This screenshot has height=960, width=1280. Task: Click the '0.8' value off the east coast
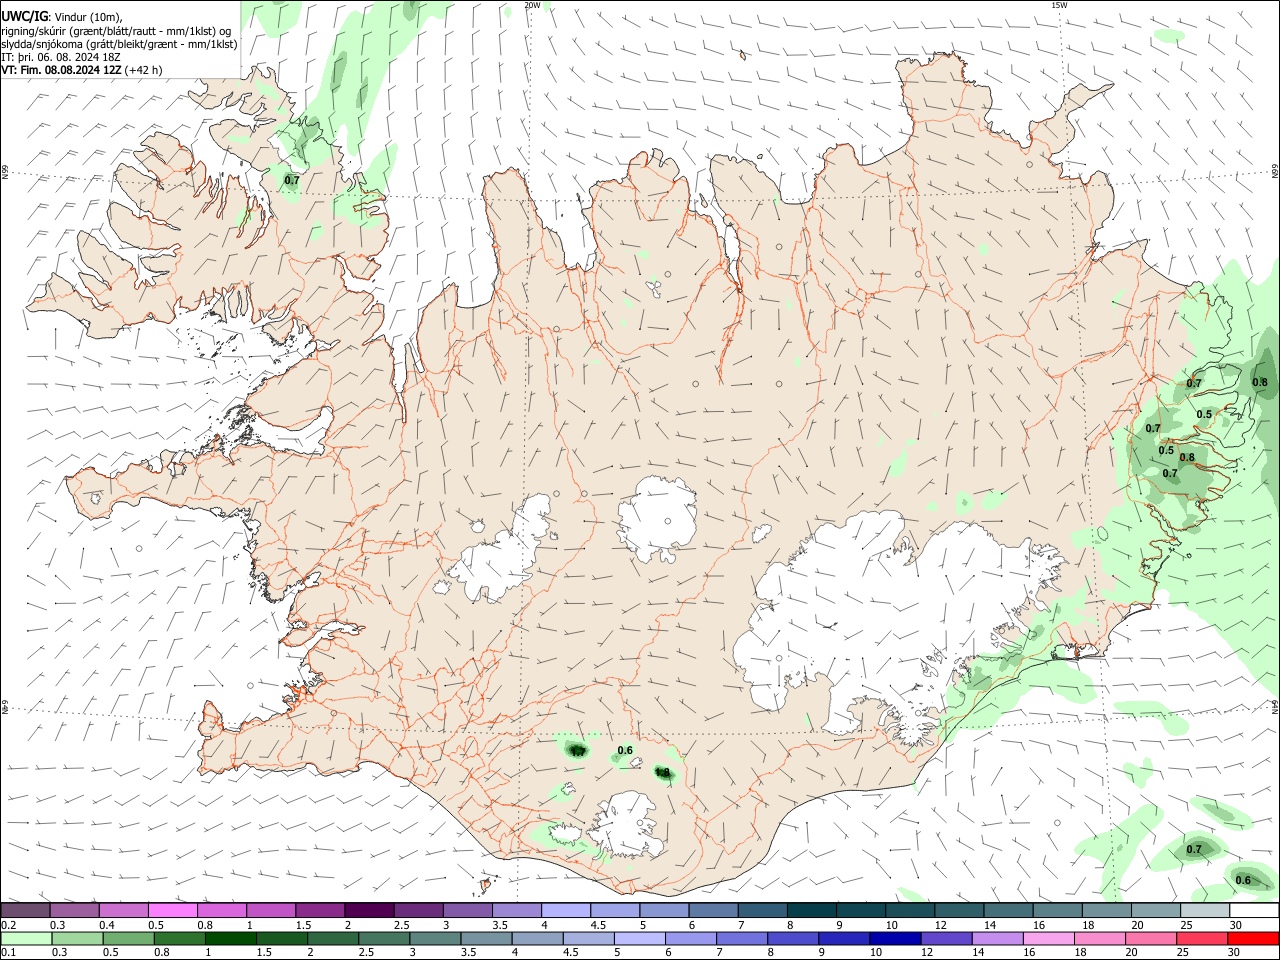[1260, 382]
